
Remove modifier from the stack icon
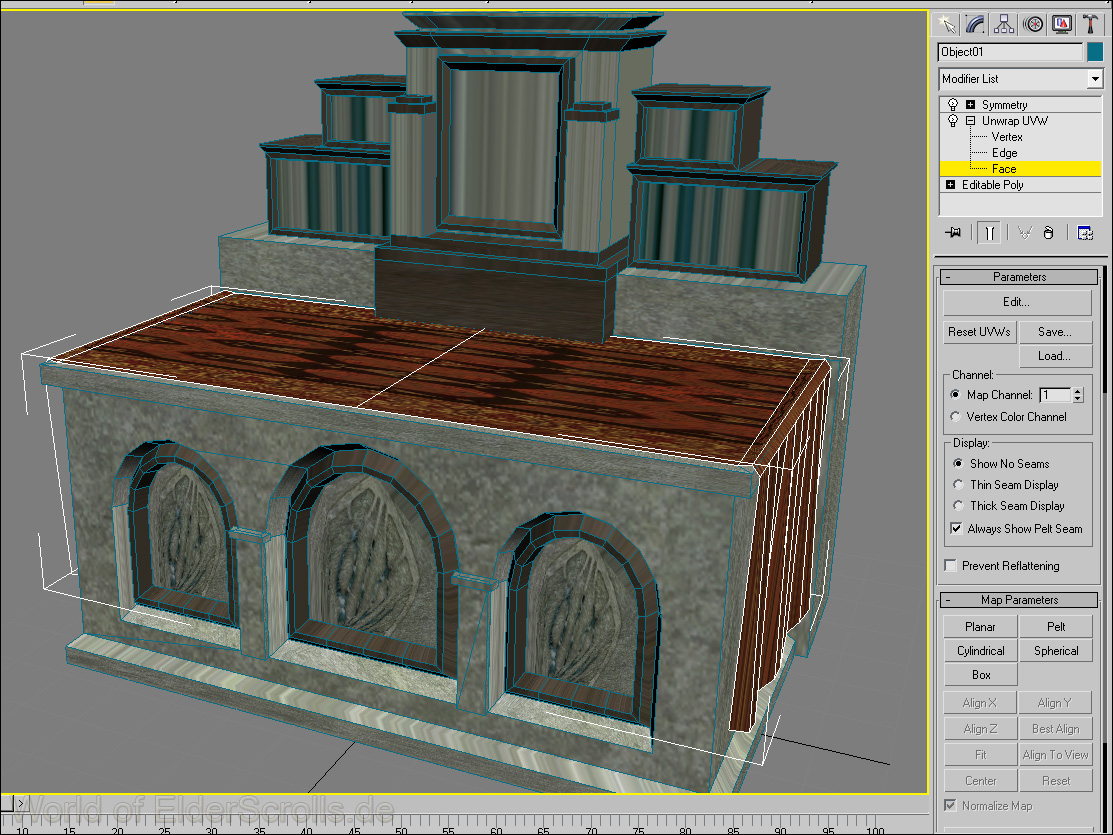[x=1049, y=232]
